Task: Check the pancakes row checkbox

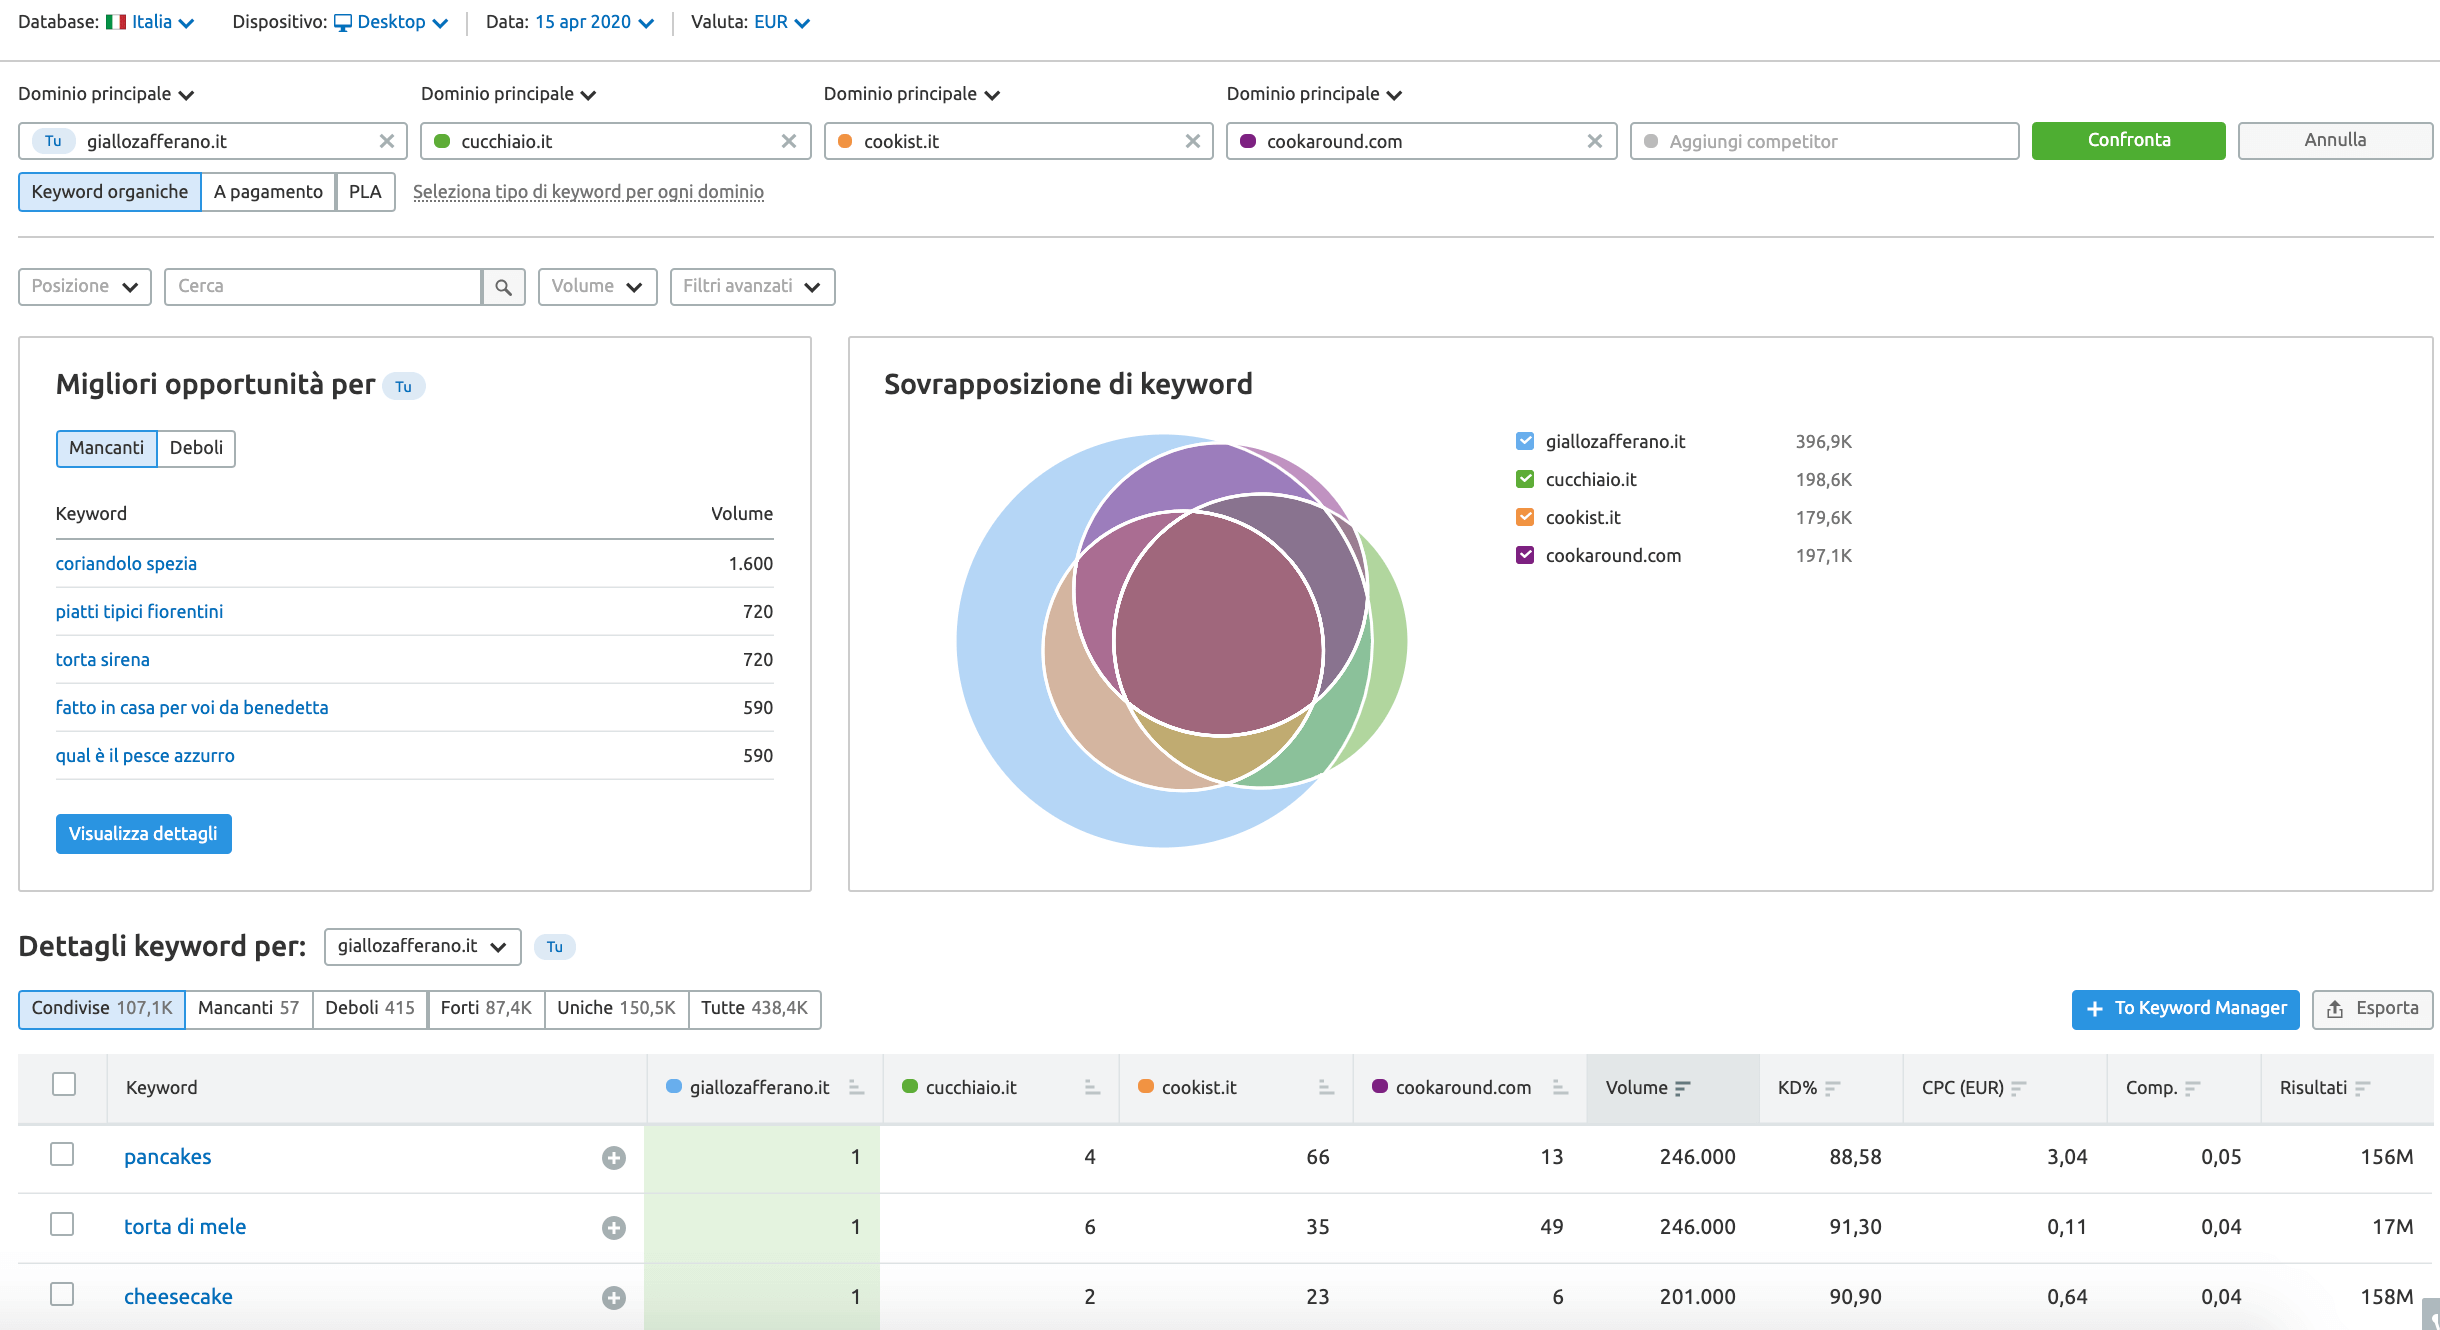Action: [62, 1154]
